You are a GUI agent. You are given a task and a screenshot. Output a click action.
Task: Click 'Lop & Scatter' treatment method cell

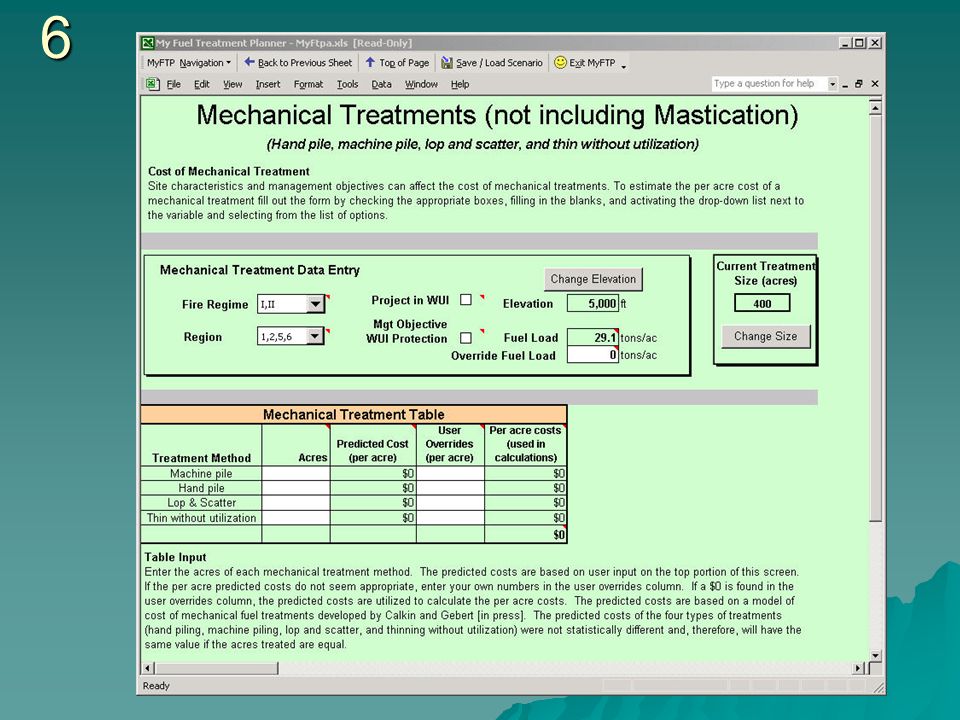201,503
